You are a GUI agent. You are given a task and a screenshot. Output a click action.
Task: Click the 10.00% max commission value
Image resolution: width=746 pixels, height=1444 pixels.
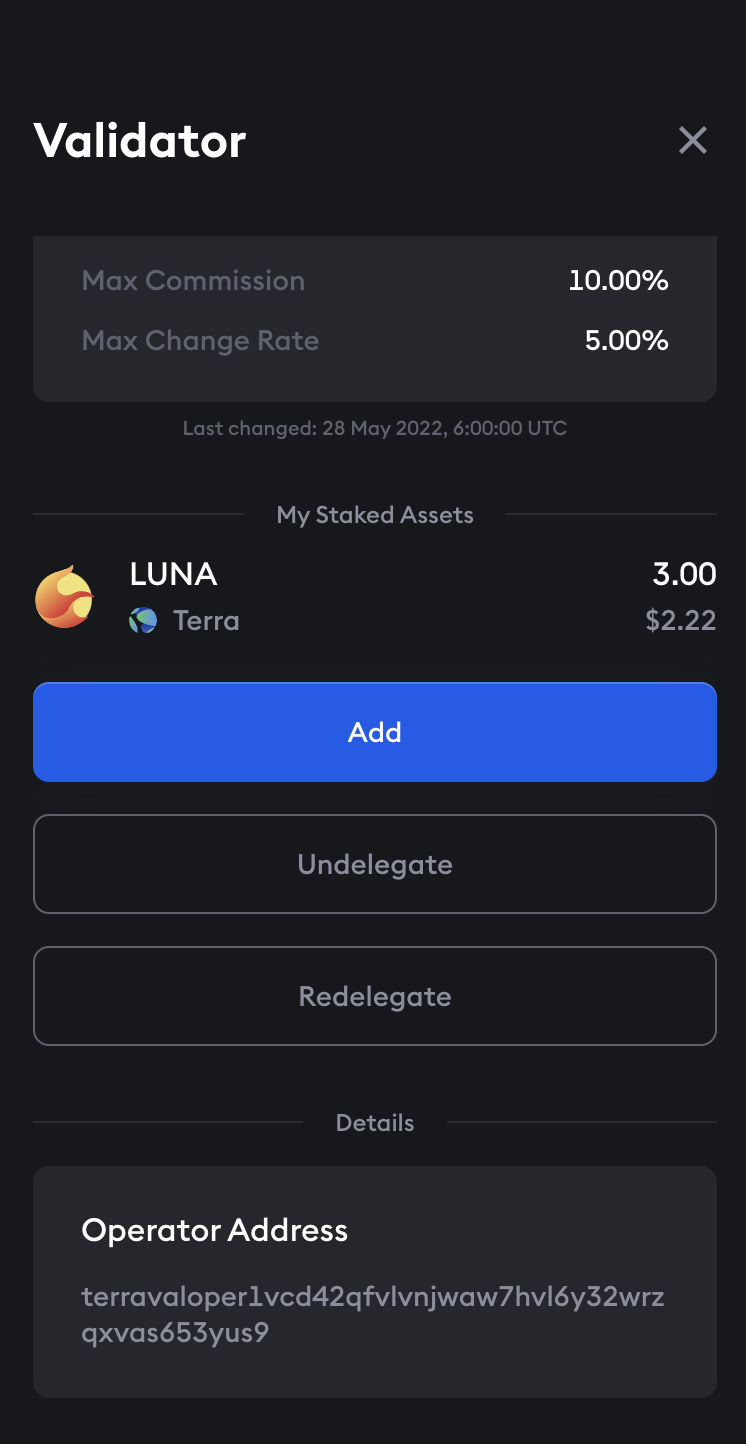(618, 280)
